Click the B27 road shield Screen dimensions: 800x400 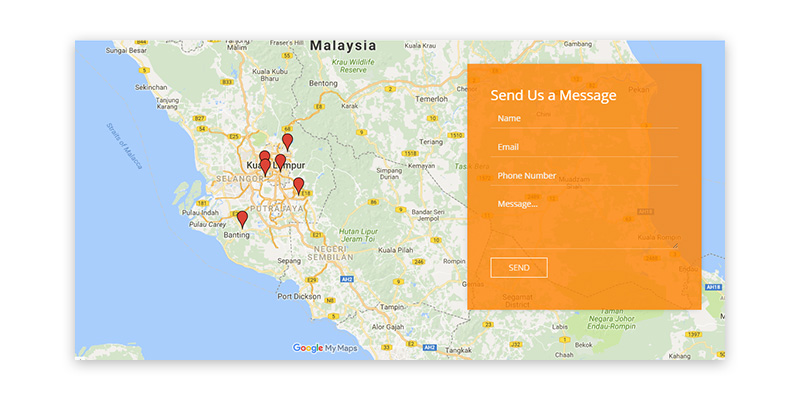[x=198, y=118]
